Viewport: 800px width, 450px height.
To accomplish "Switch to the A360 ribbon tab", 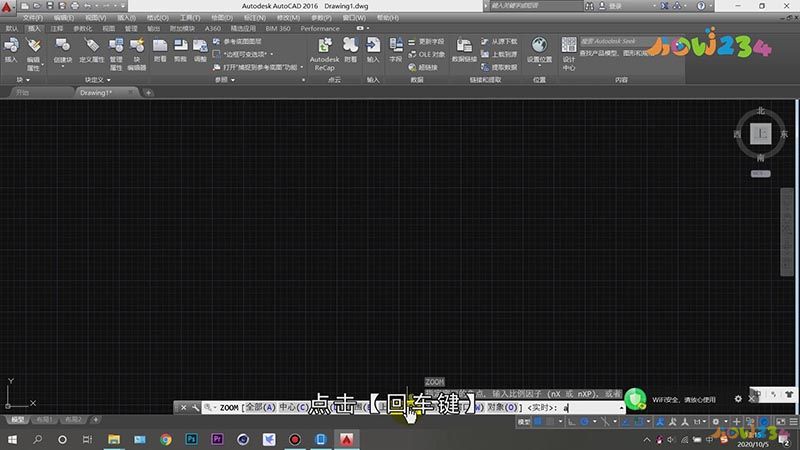I will (x=213, y=29).
